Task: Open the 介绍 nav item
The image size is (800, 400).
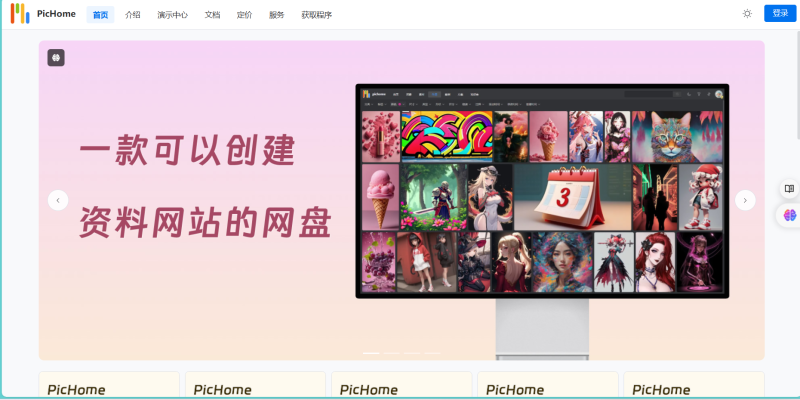Action: (x=133, y=15)
